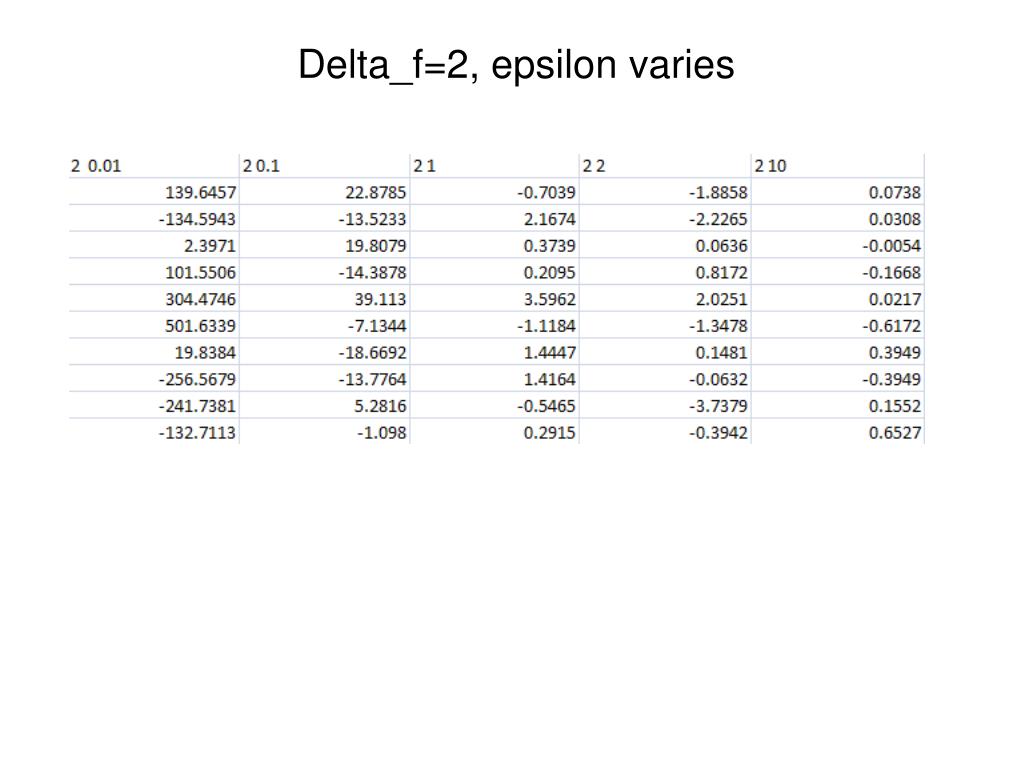The height and width of the screenshot is (768, 1024).
Task: Select the cell with value 2.1674
Action: click(x=494, y=219)
